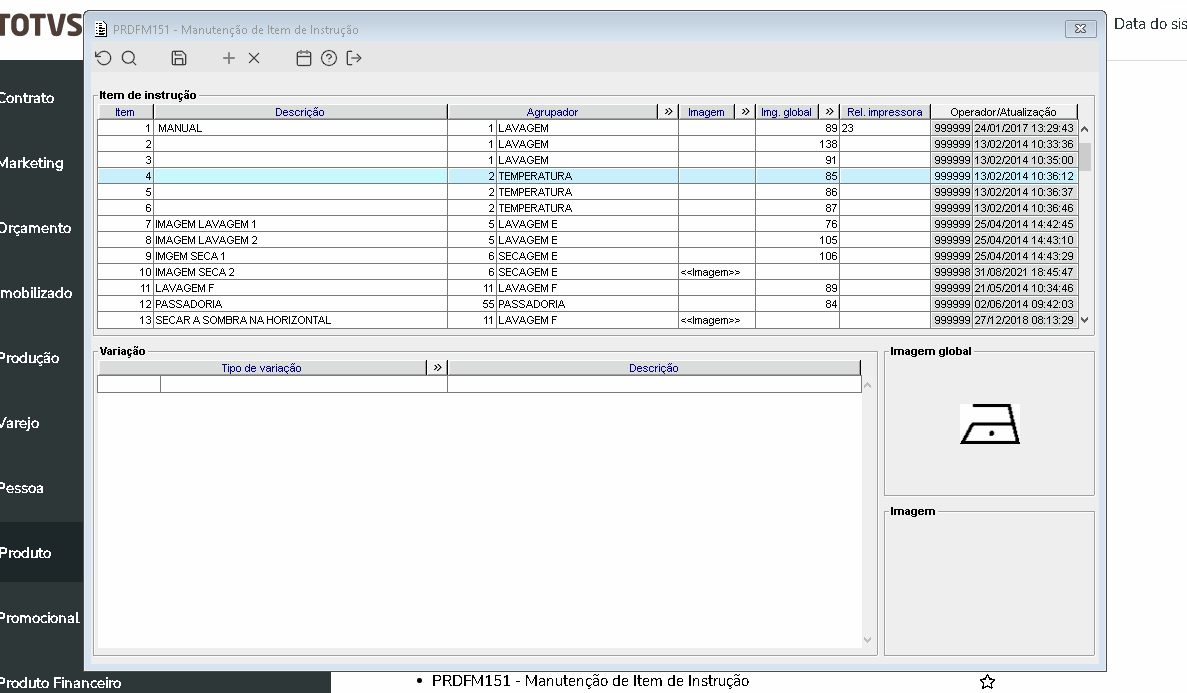The image size is (1187, 693).
Task: Click the Descrição header in item grid
Action: (x=300, y=112)
